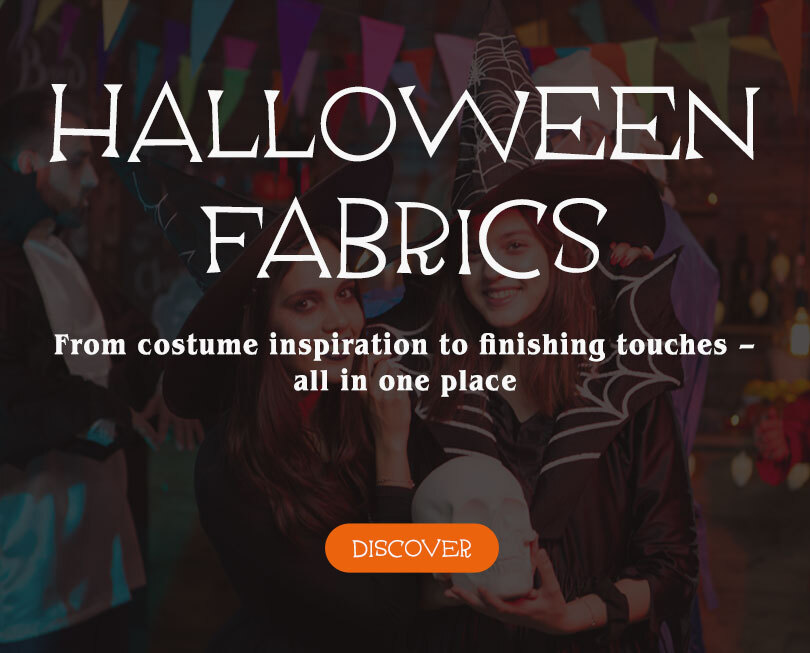This screenshot has height=653, width=810.
Task: Click the glowing lantern at right edge
Action: click(x=800, y=331)
